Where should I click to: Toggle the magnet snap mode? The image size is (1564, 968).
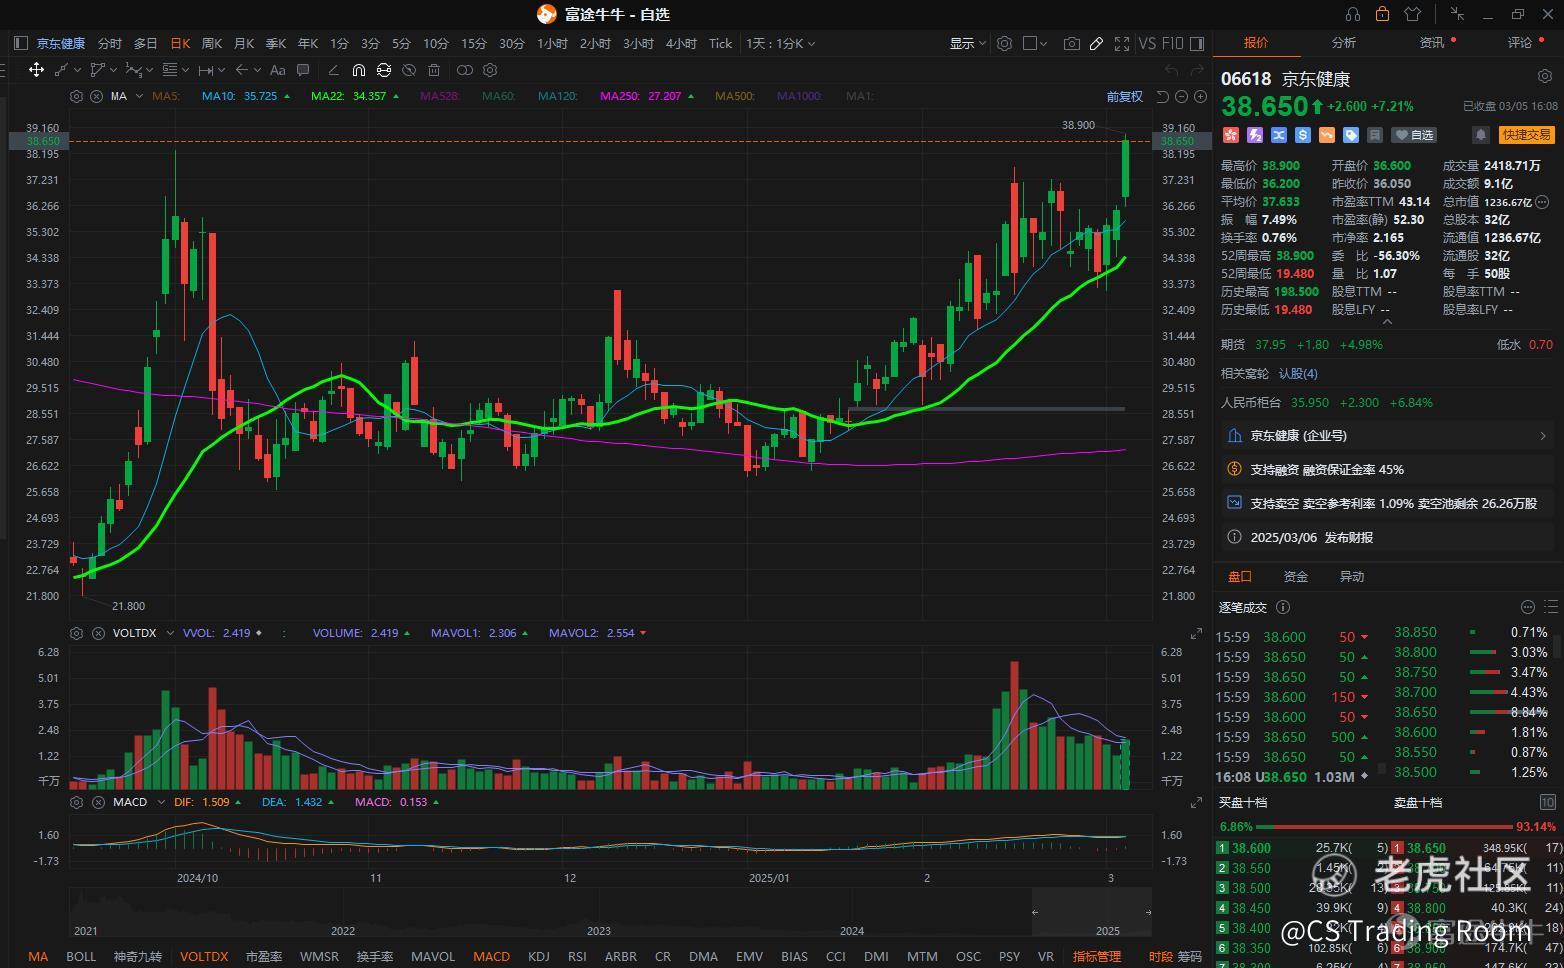pos(358,70)
